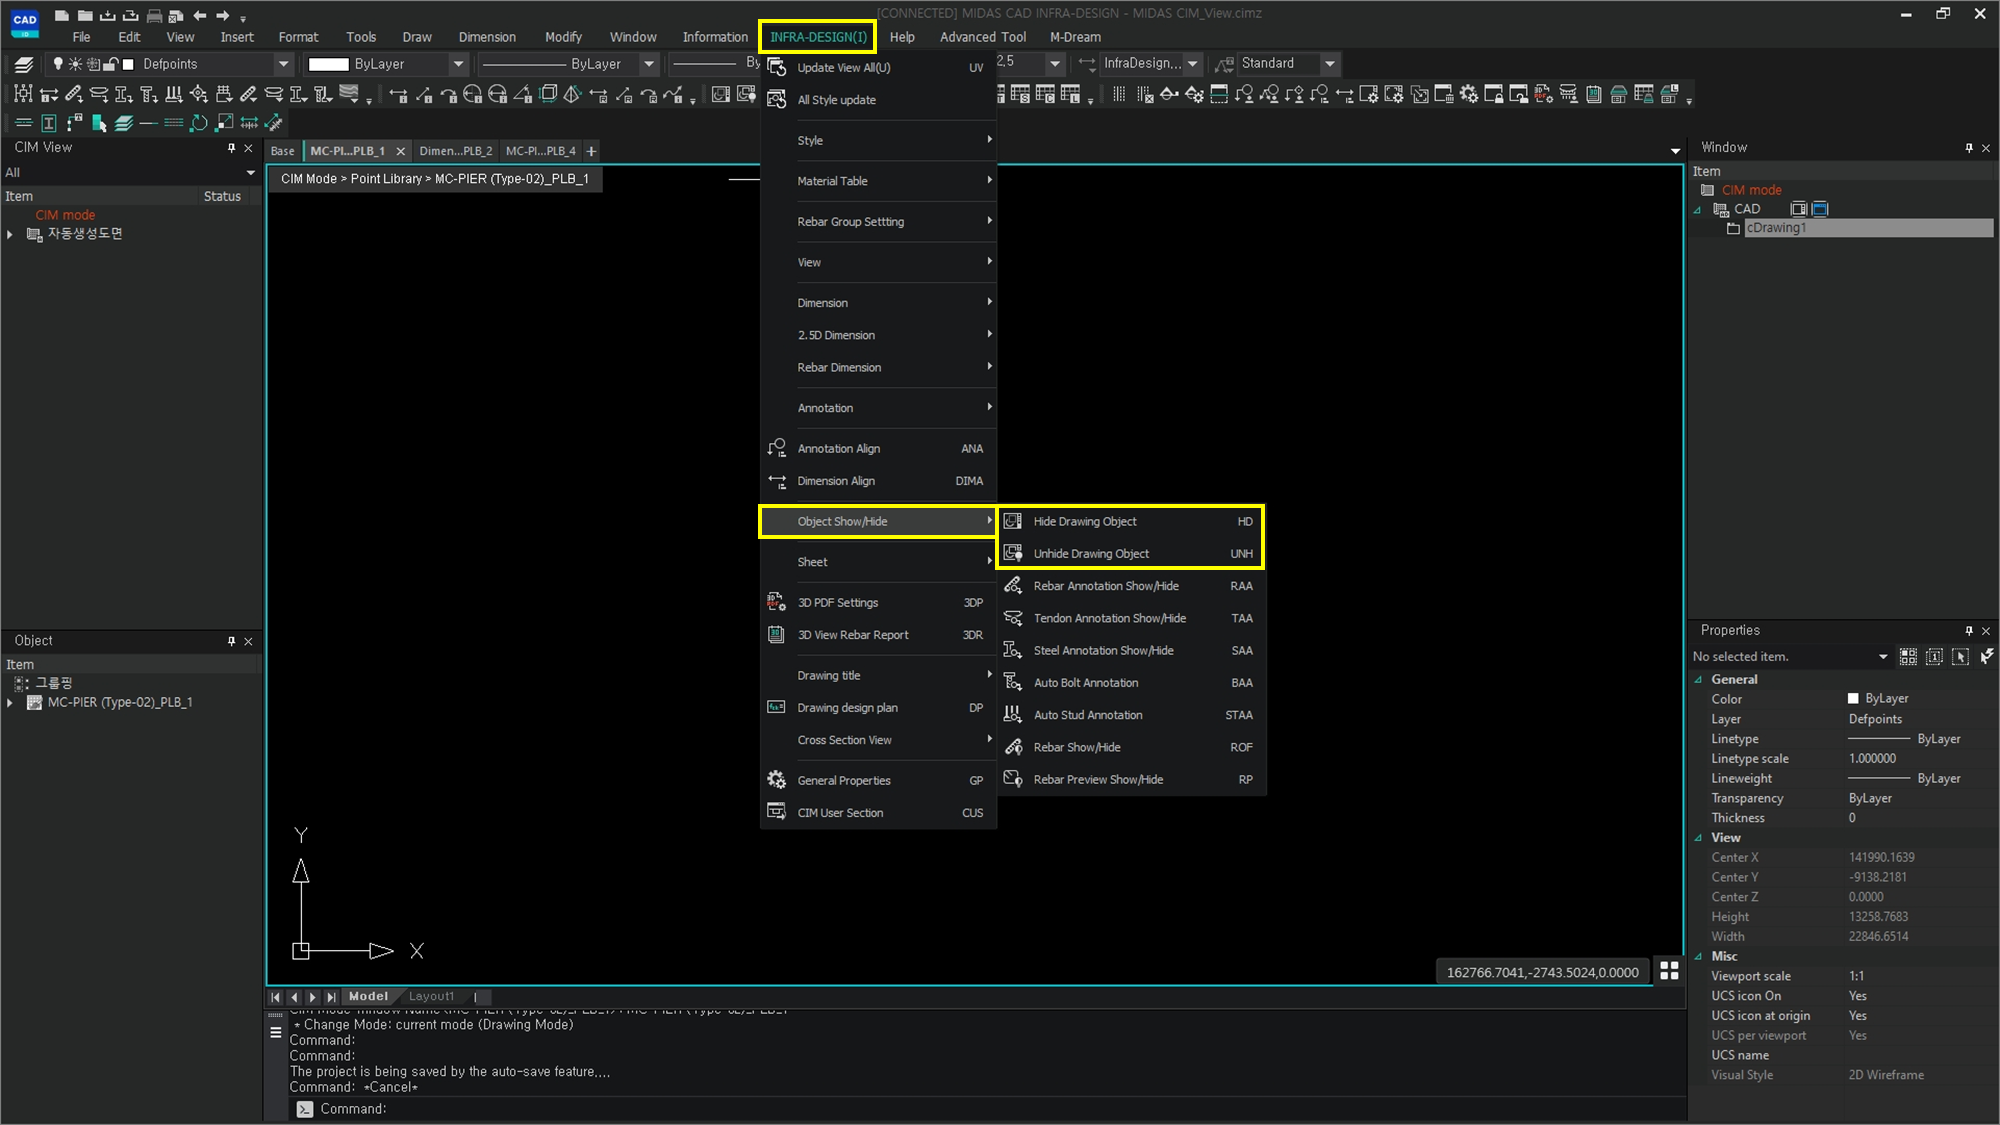2000x1125 pixels.
Task: Collapse the General properties section
Action: coord(1698,679)
